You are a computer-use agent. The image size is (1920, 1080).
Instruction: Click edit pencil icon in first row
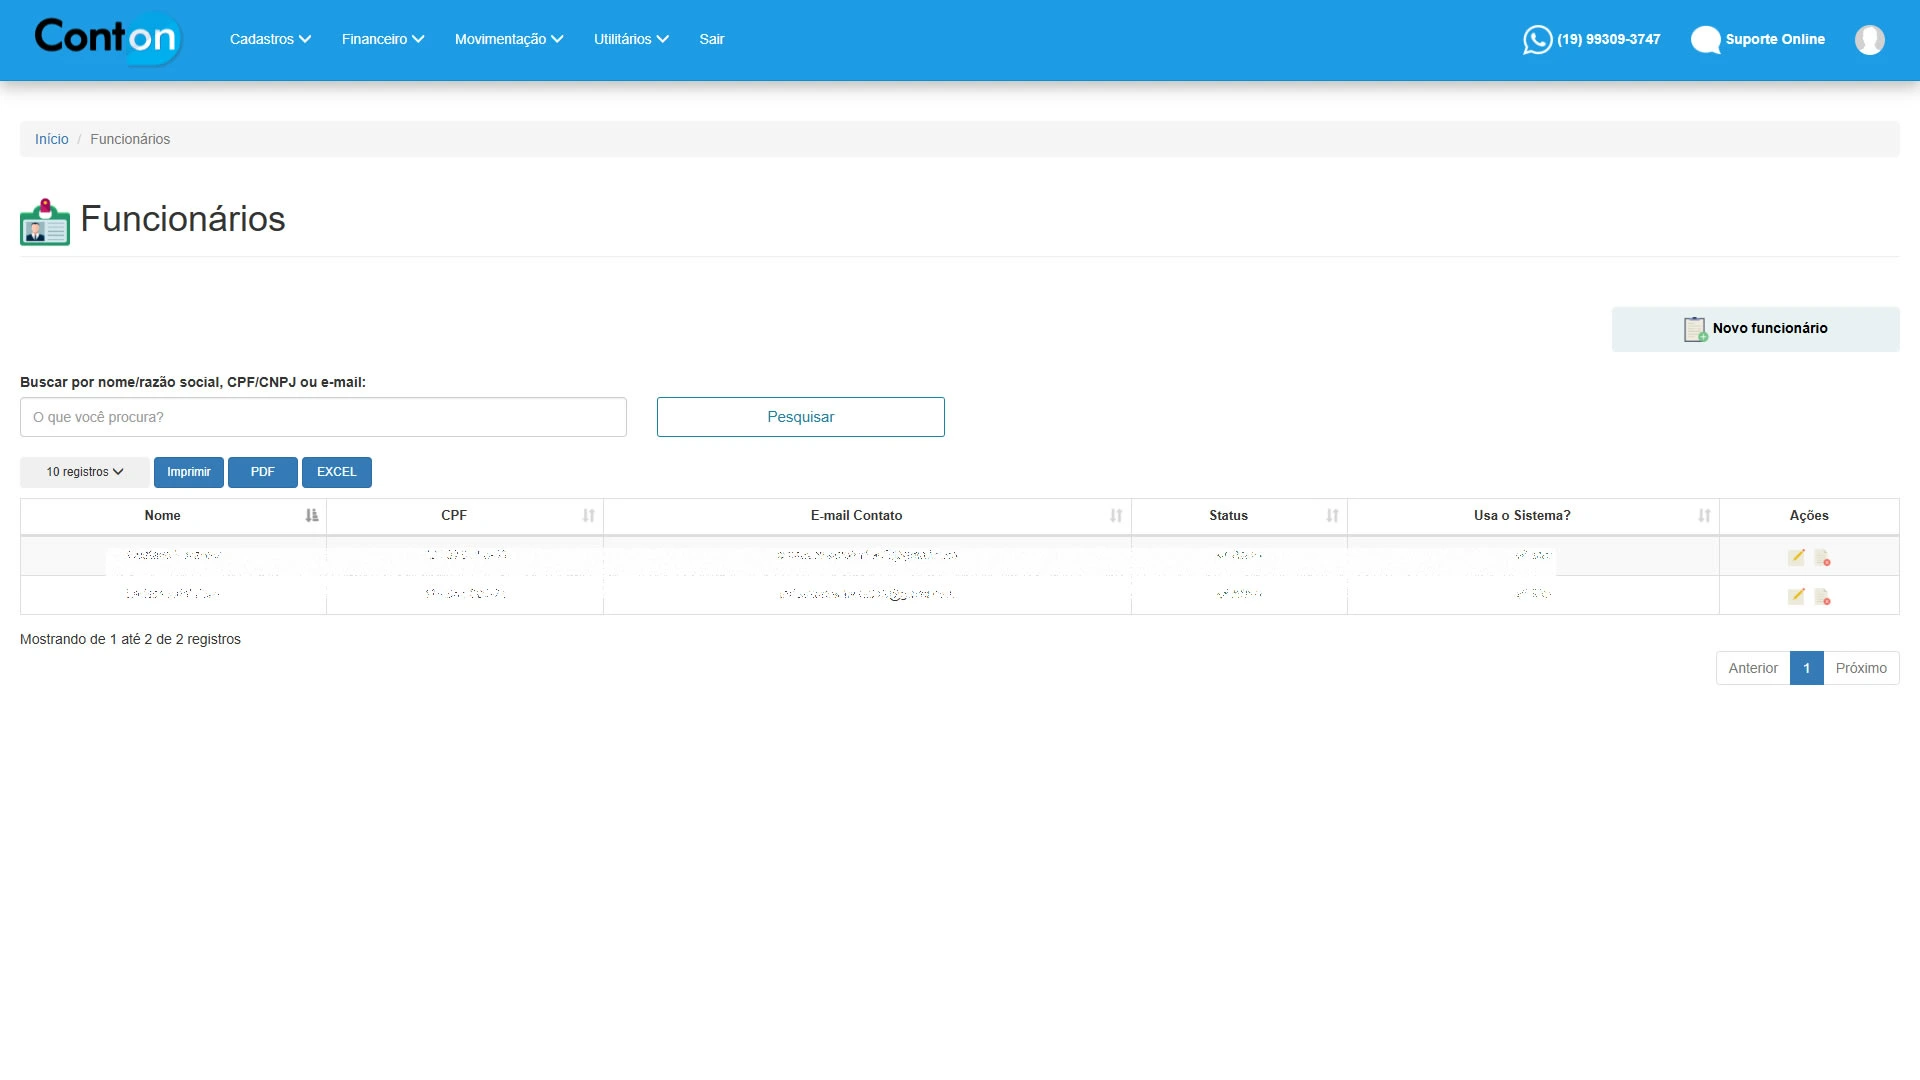click(x=1796, y=557)
